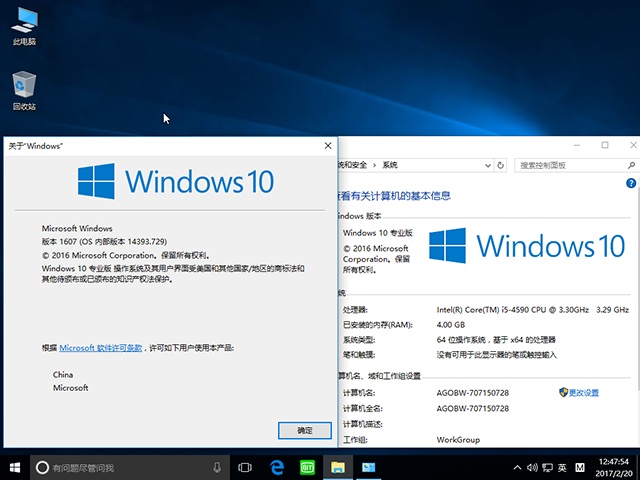Click the blue help question mark icon
This screenshot has height=480, width=640.
[x=630, y=184]
